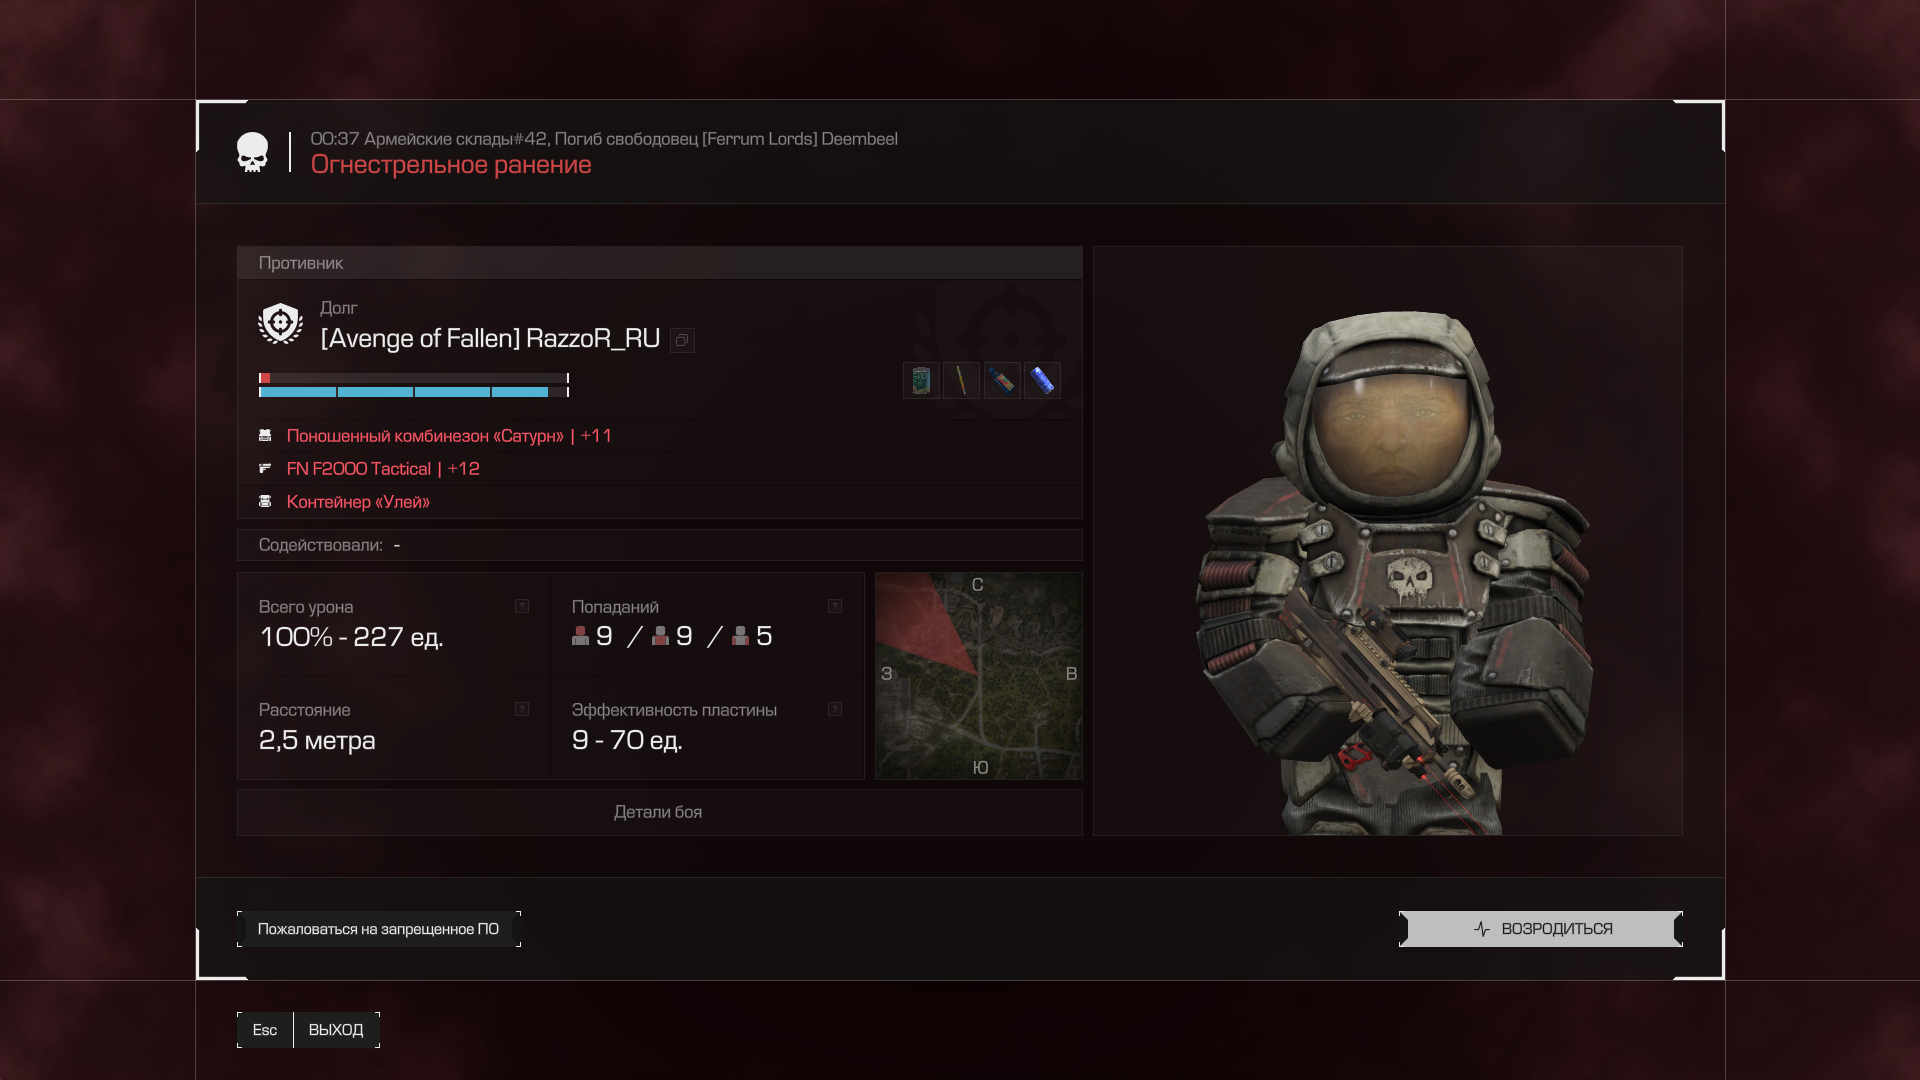The height and width of the screenshot is (1080, 1920).
Task: Click the ВОЗРОДИТЬСЯ respawn button
Action: 1540,929
